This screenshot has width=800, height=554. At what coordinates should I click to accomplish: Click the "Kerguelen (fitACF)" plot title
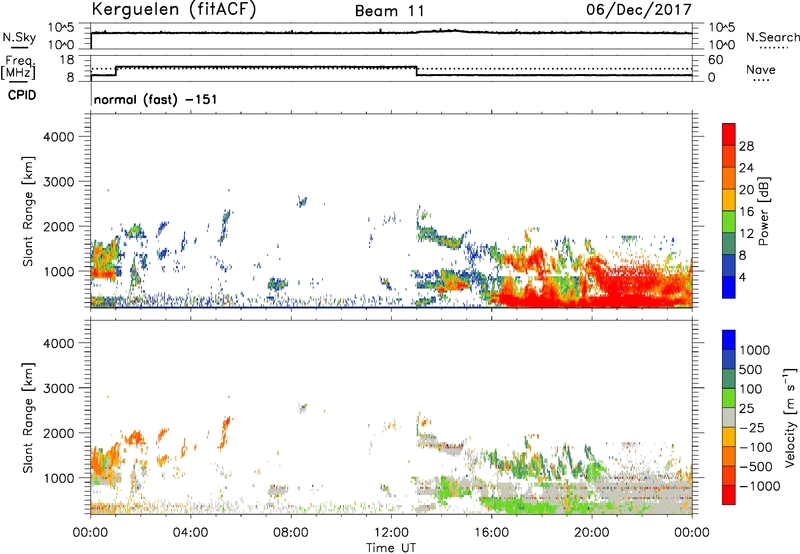tap(173, 10)
